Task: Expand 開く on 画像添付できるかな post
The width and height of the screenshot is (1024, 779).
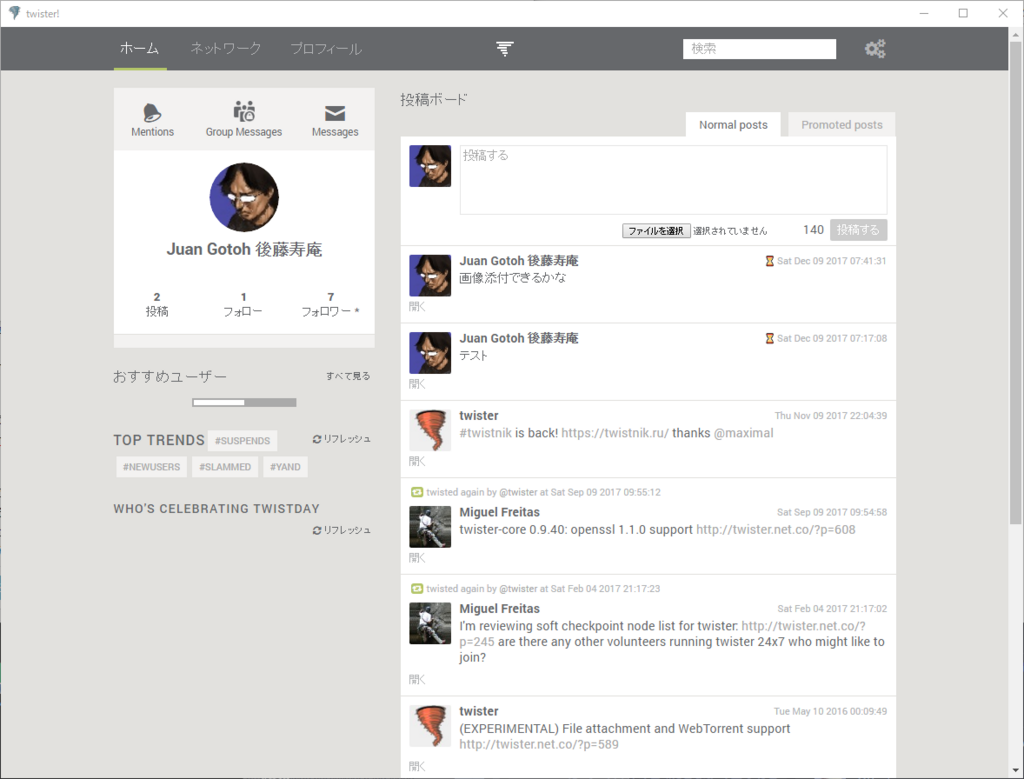Action: [x=417, y=306]
